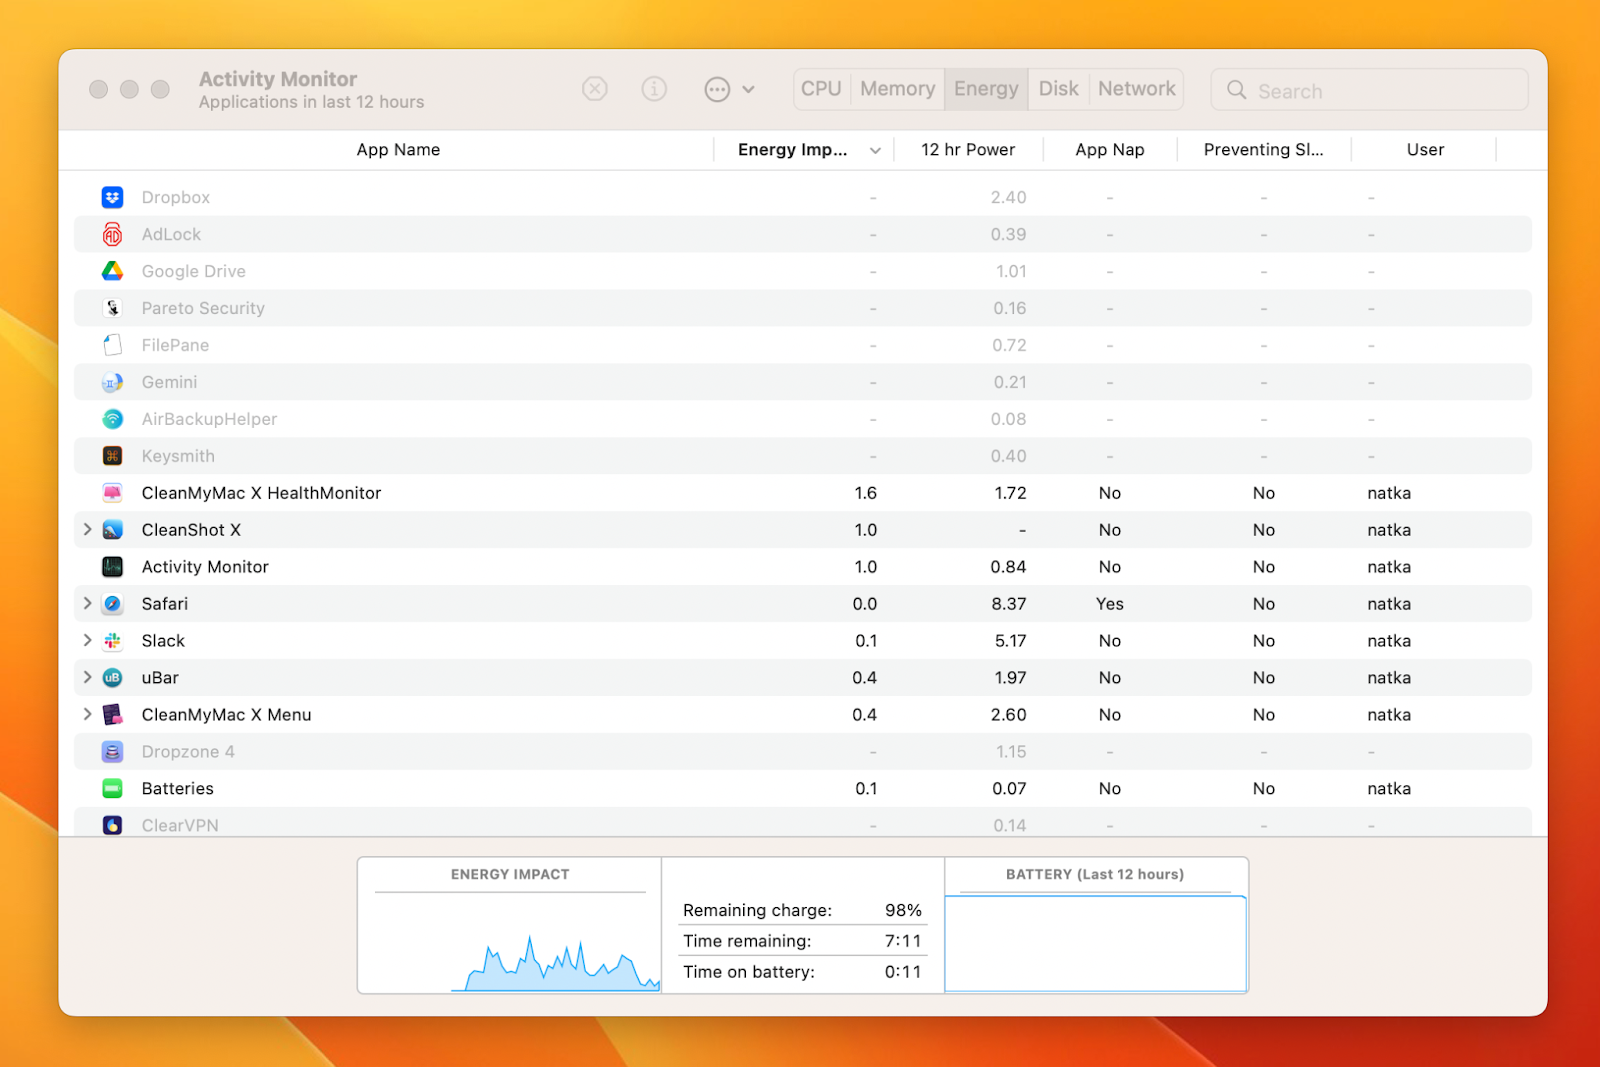Click CleanMyMac X HealthMonitor 1.6 energy value
The width and height of the screenshot is (1600, 1067).
866,493
